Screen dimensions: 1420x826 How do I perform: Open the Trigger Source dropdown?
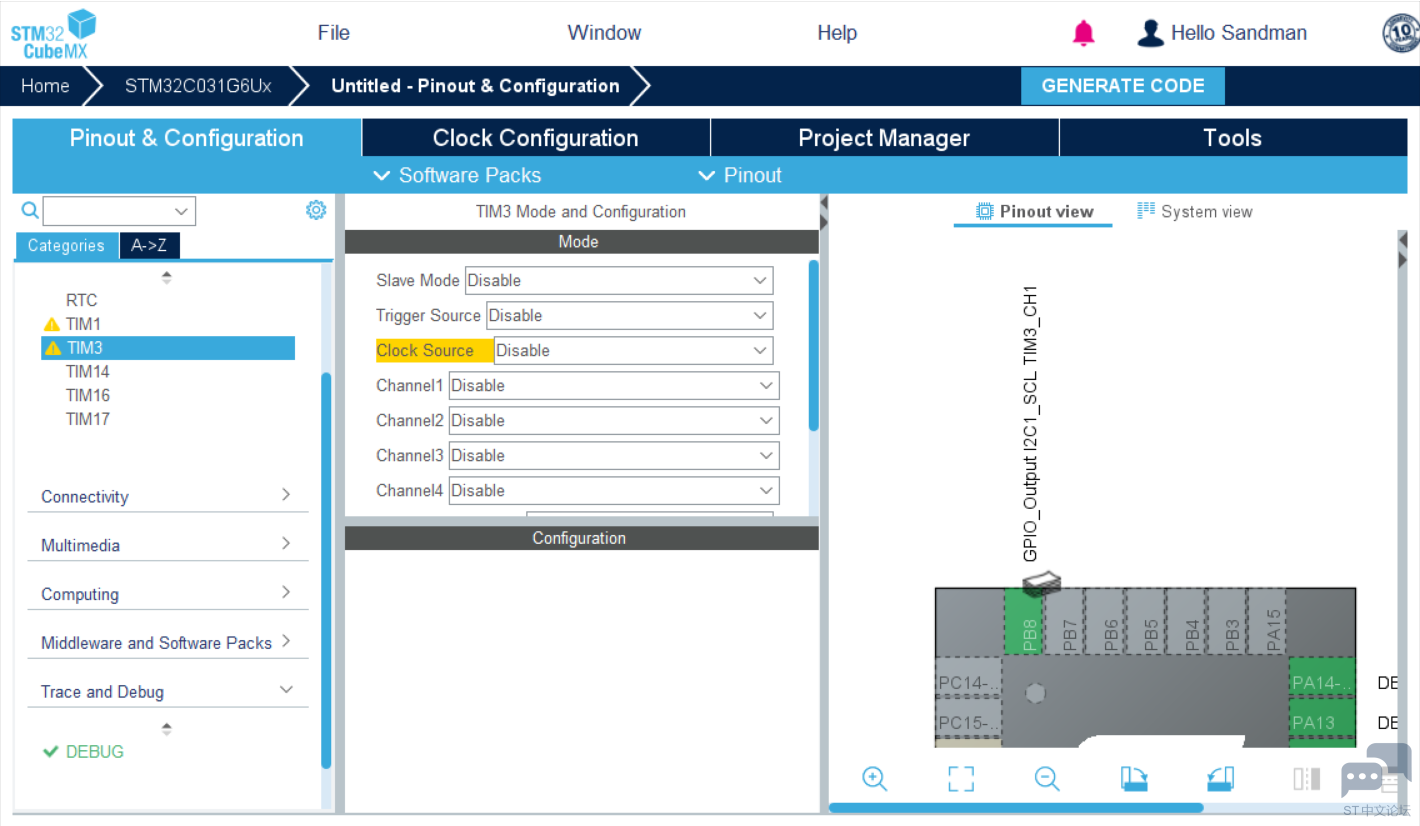(x=630, y=316)
